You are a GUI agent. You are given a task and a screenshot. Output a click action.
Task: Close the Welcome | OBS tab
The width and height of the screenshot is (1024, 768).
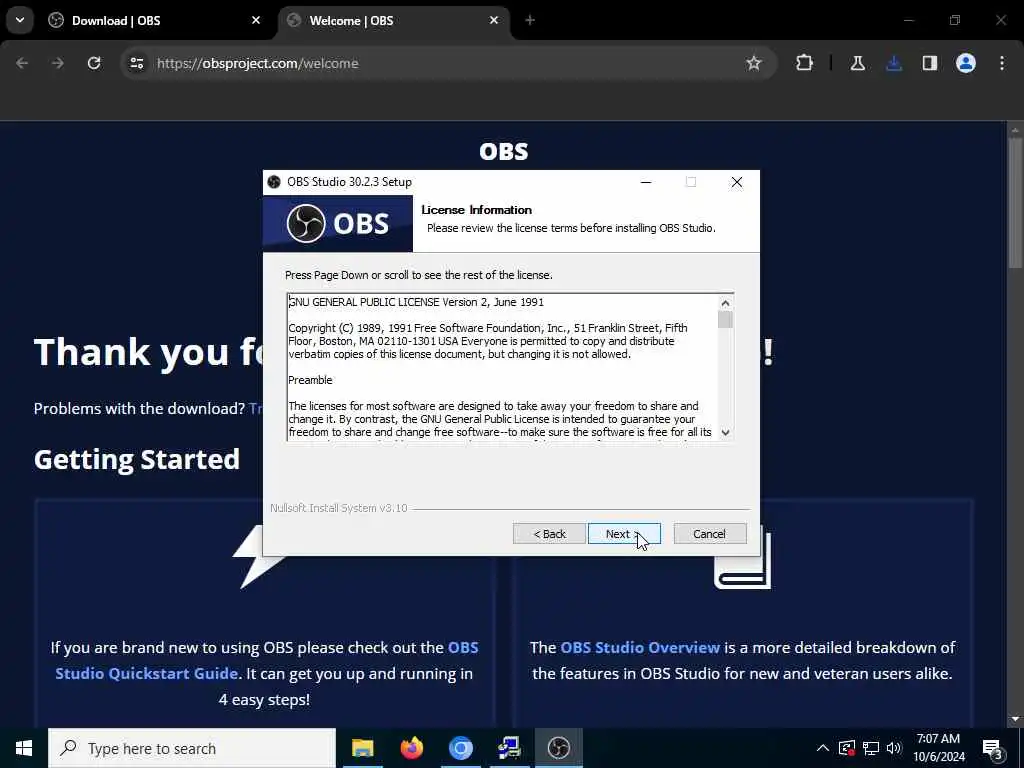[494, 20]
